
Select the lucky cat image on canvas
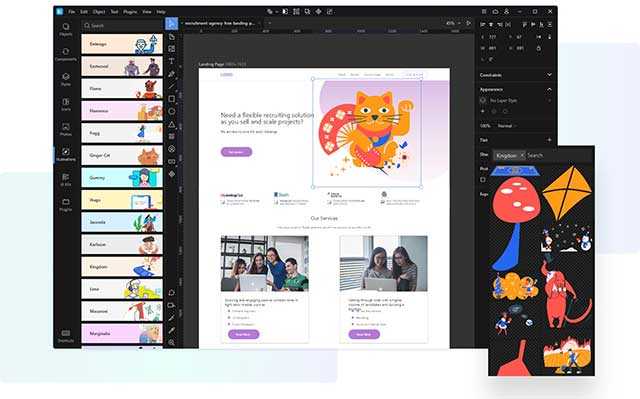[x=367, y=133]
